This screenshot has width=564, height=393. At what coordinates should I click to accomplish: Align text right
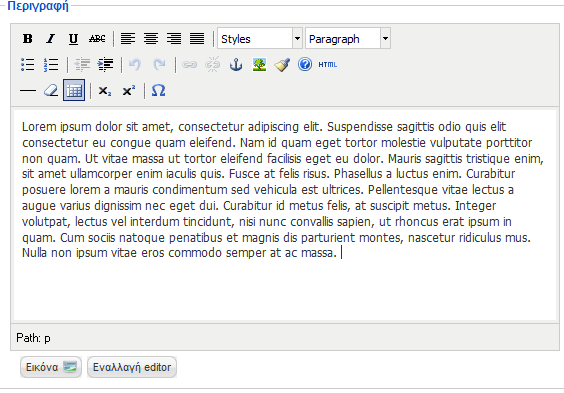click(174, 38)
